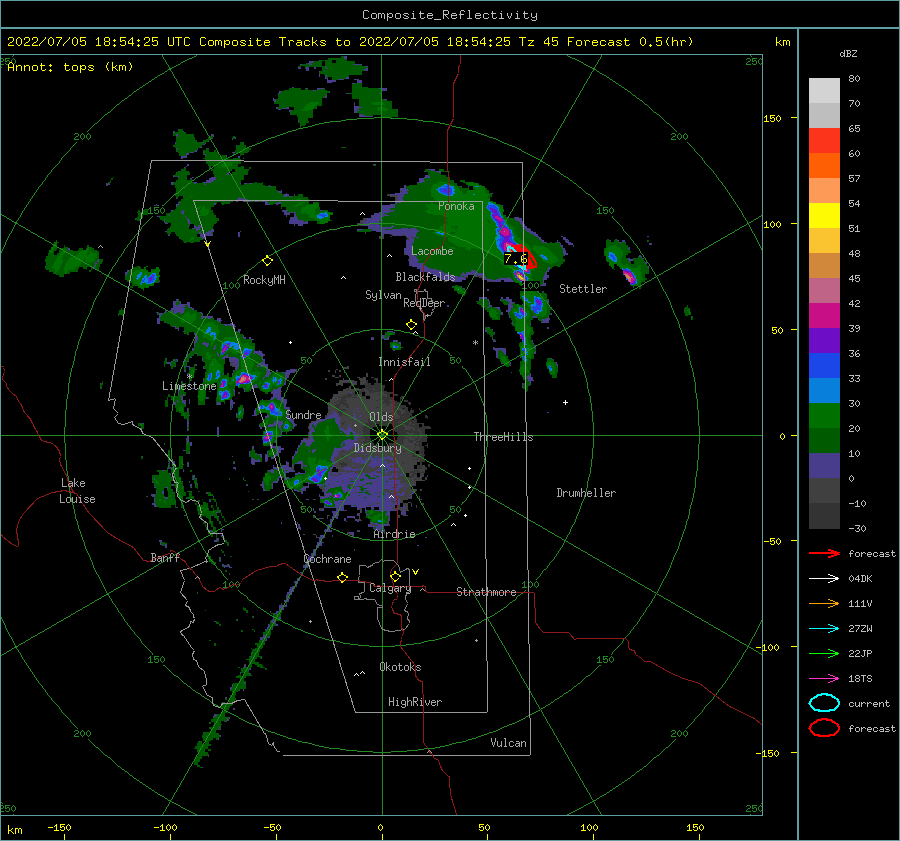Select the light gray 80–70 dBZ color band

[x=824, y=91]
